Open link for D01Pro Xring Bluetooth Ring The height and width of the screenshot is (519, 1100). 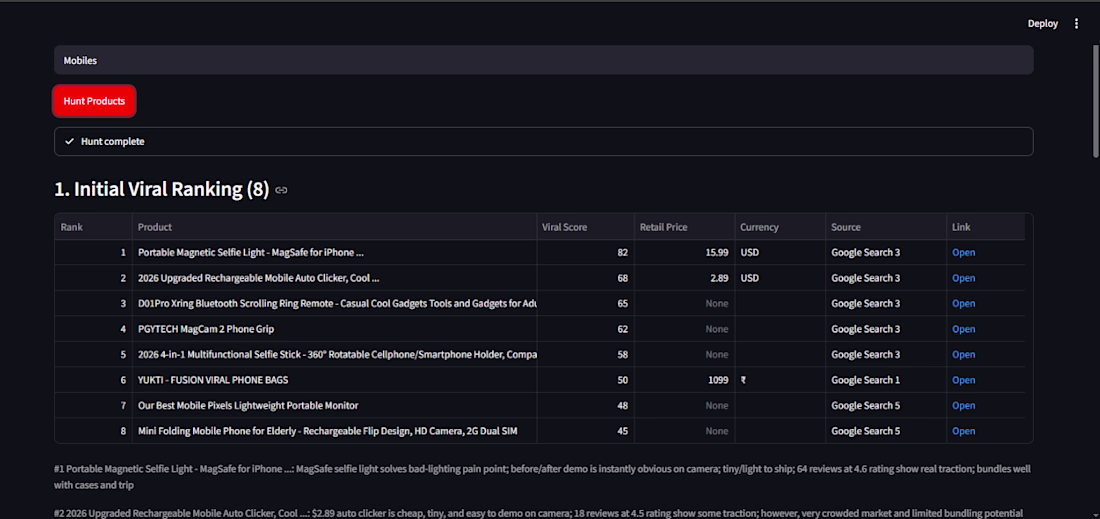[x=963, y=304]
